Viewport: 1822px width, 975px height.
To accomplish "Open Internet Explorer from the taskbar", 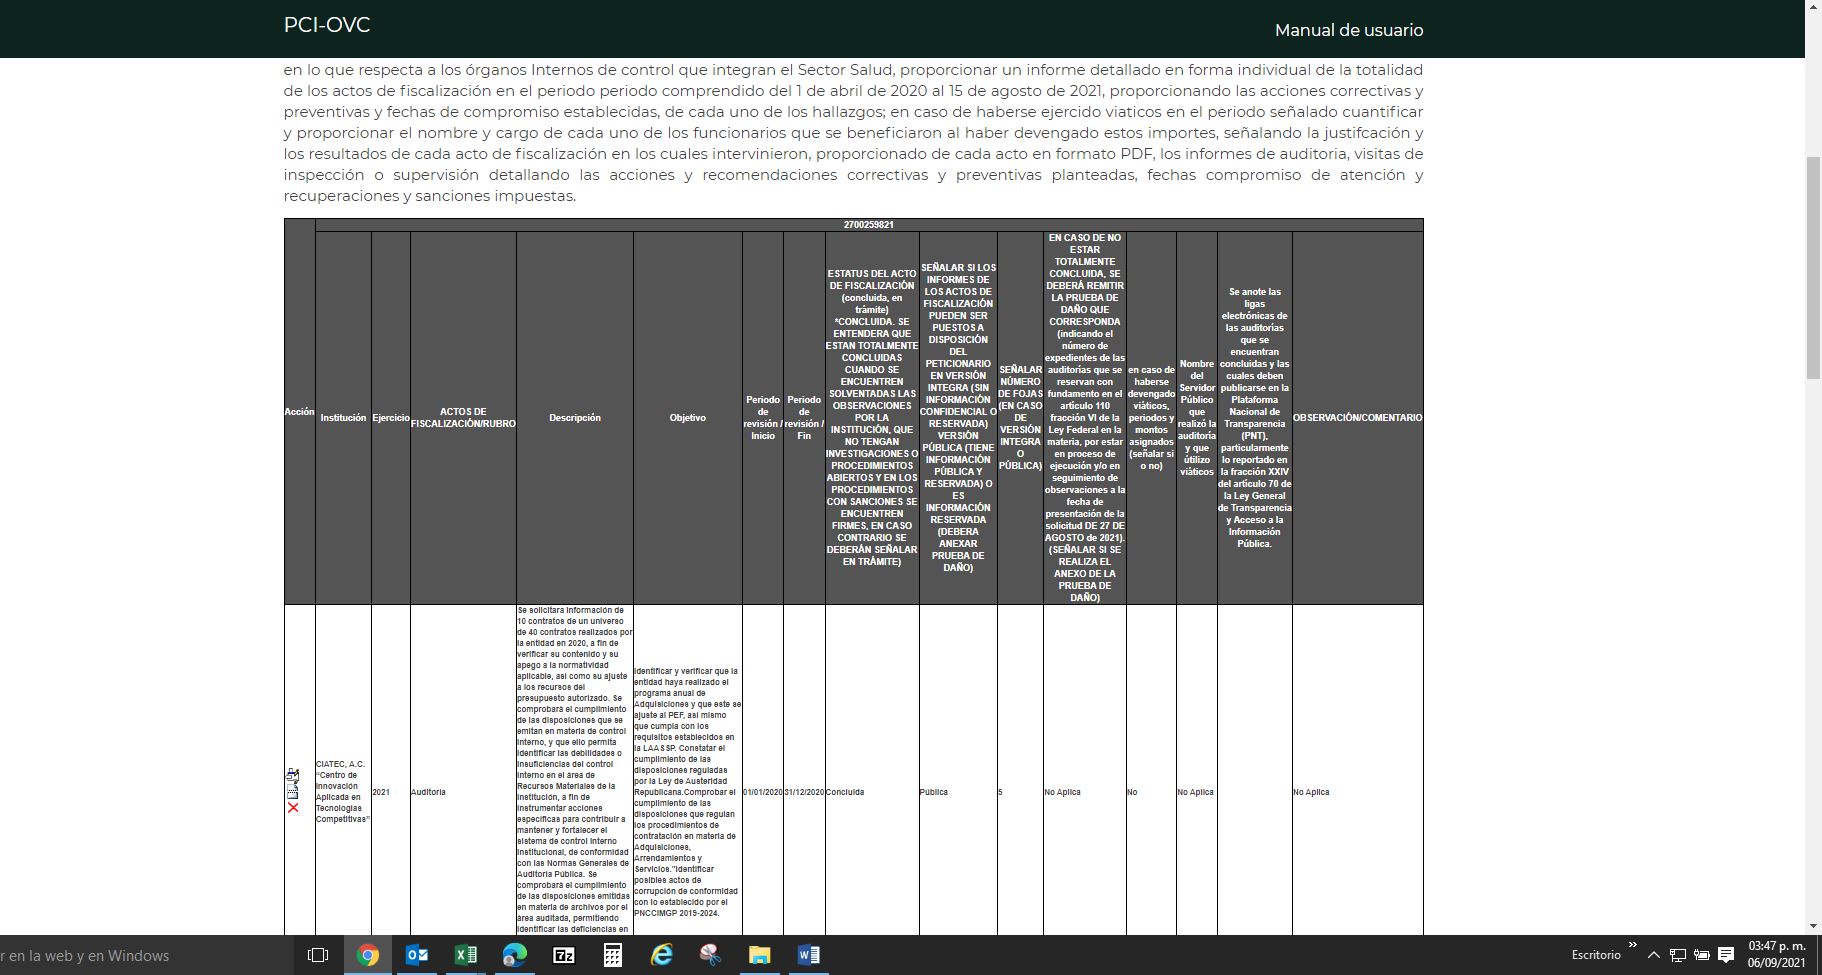I will point(661,955).
